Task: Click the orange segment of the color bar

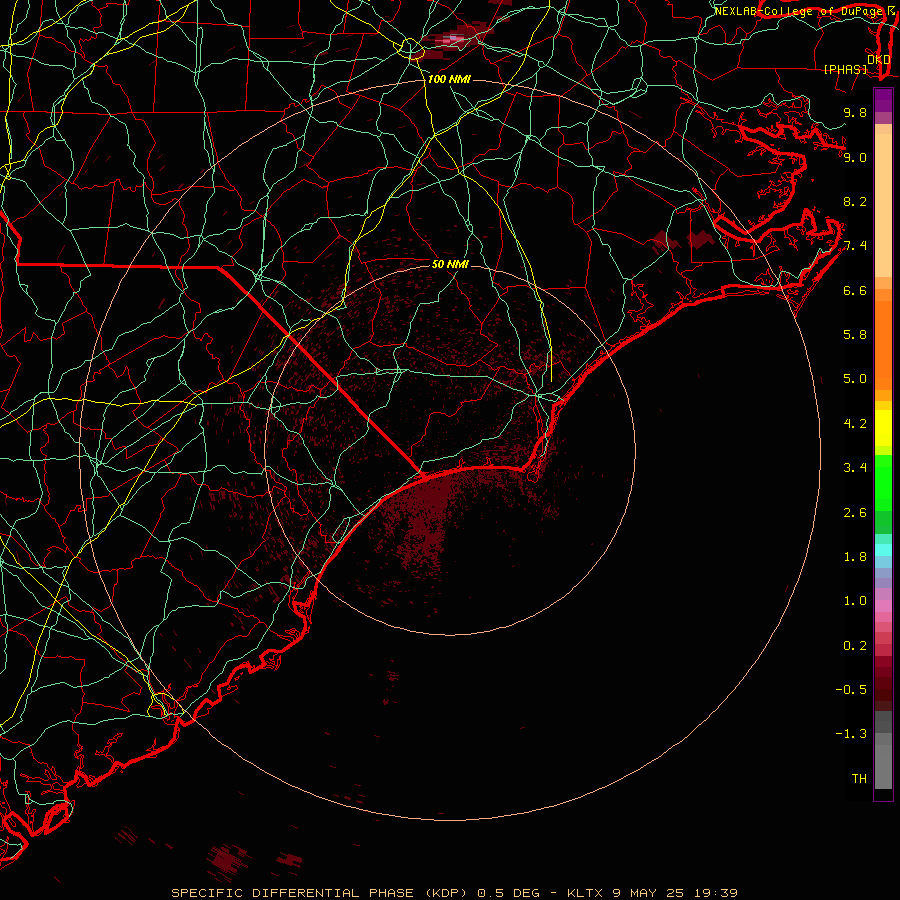Action: (x=883, y=346)
